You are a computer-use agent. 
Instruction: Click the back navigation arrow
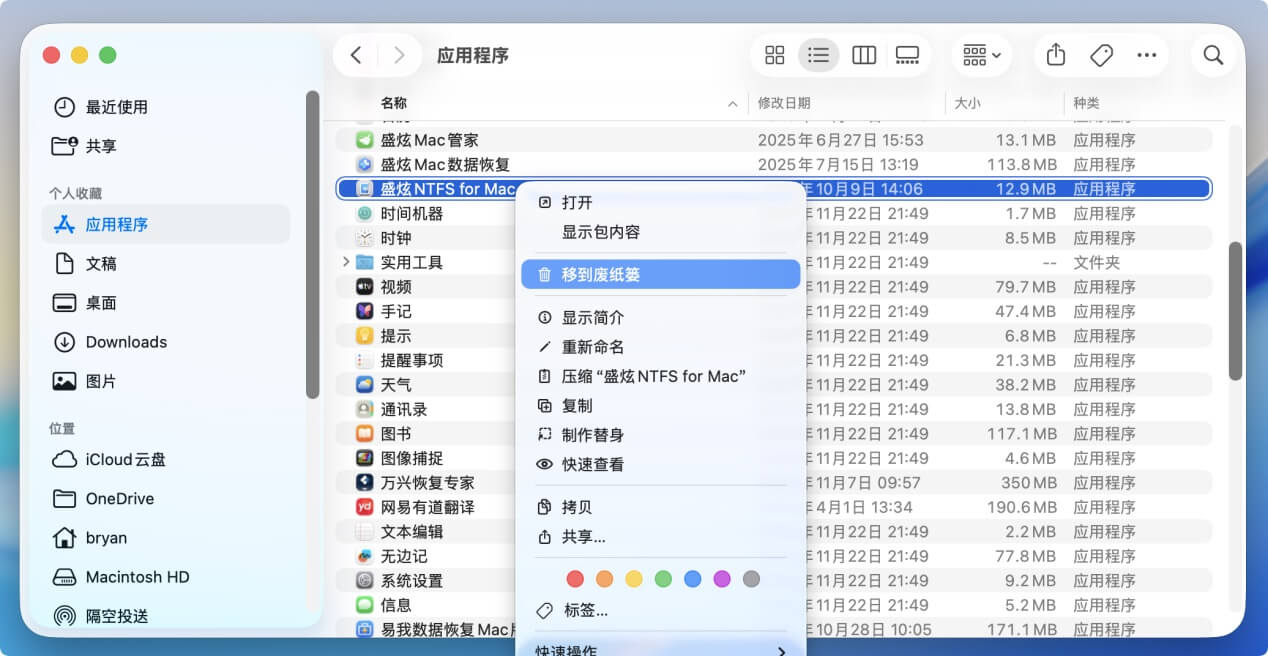356,55
